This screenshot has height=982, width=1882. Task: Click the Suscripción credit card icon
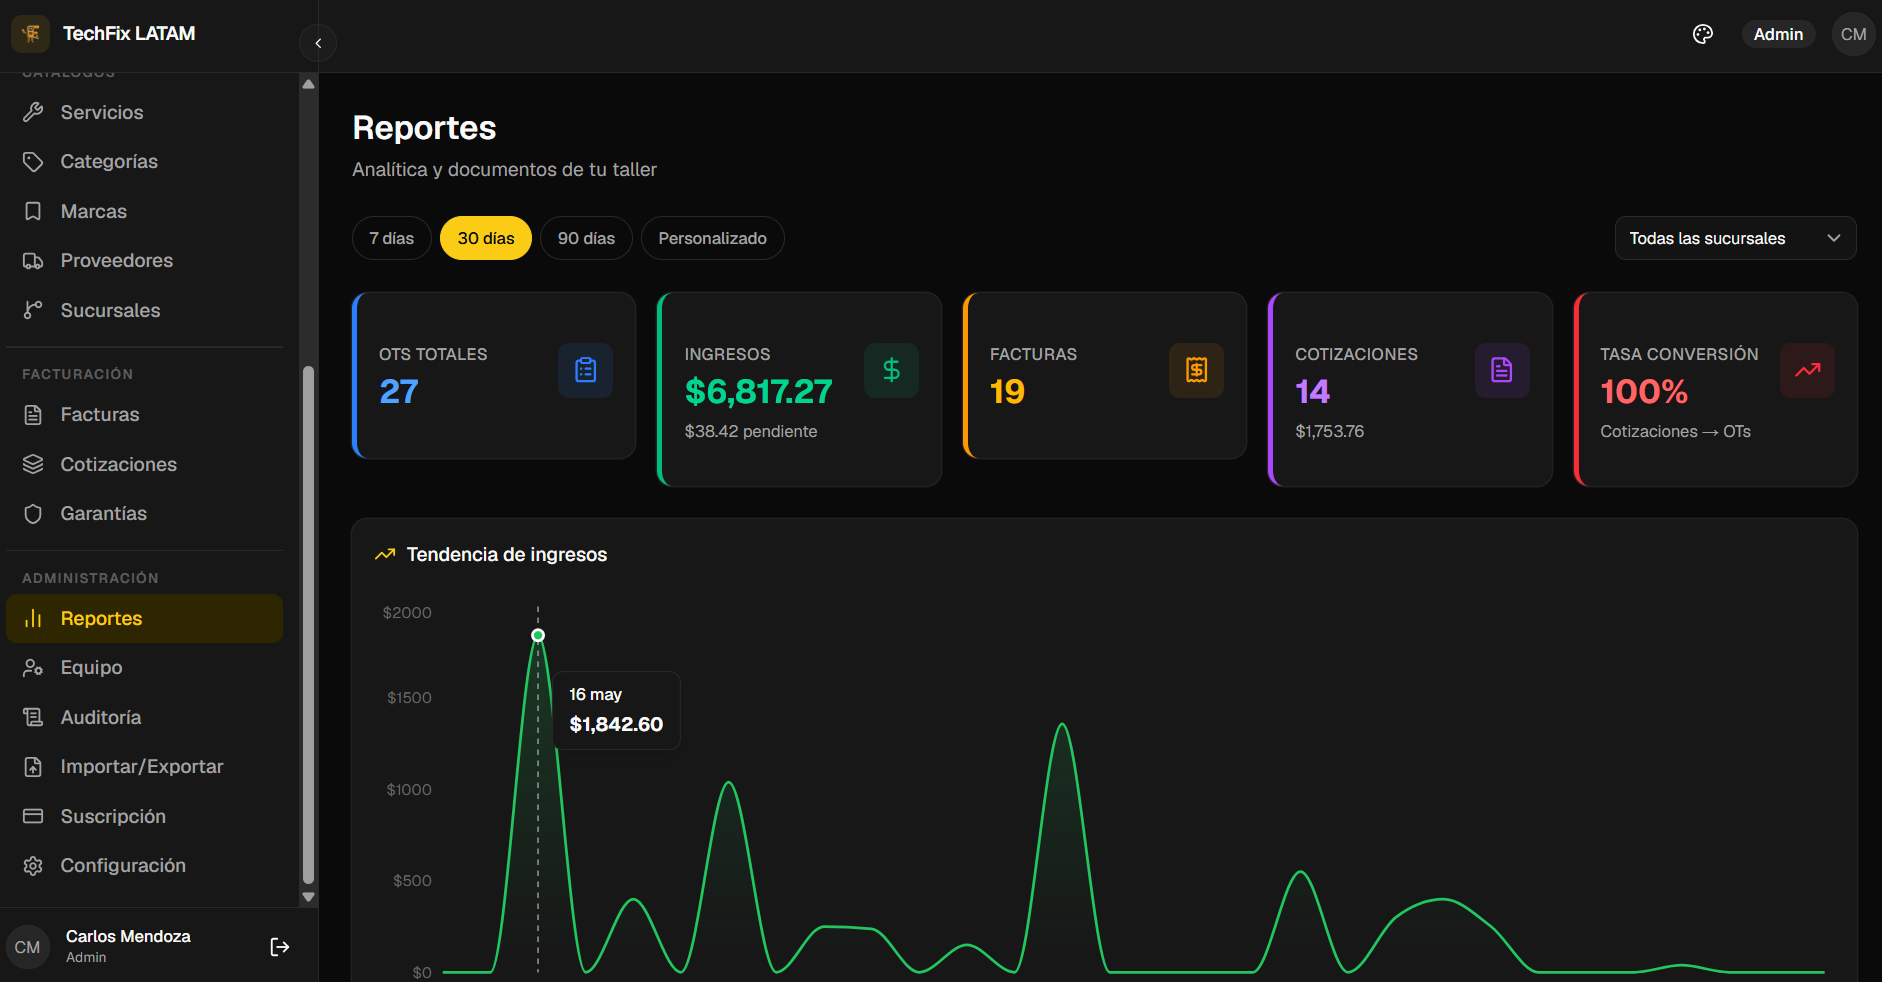[33, 816]
